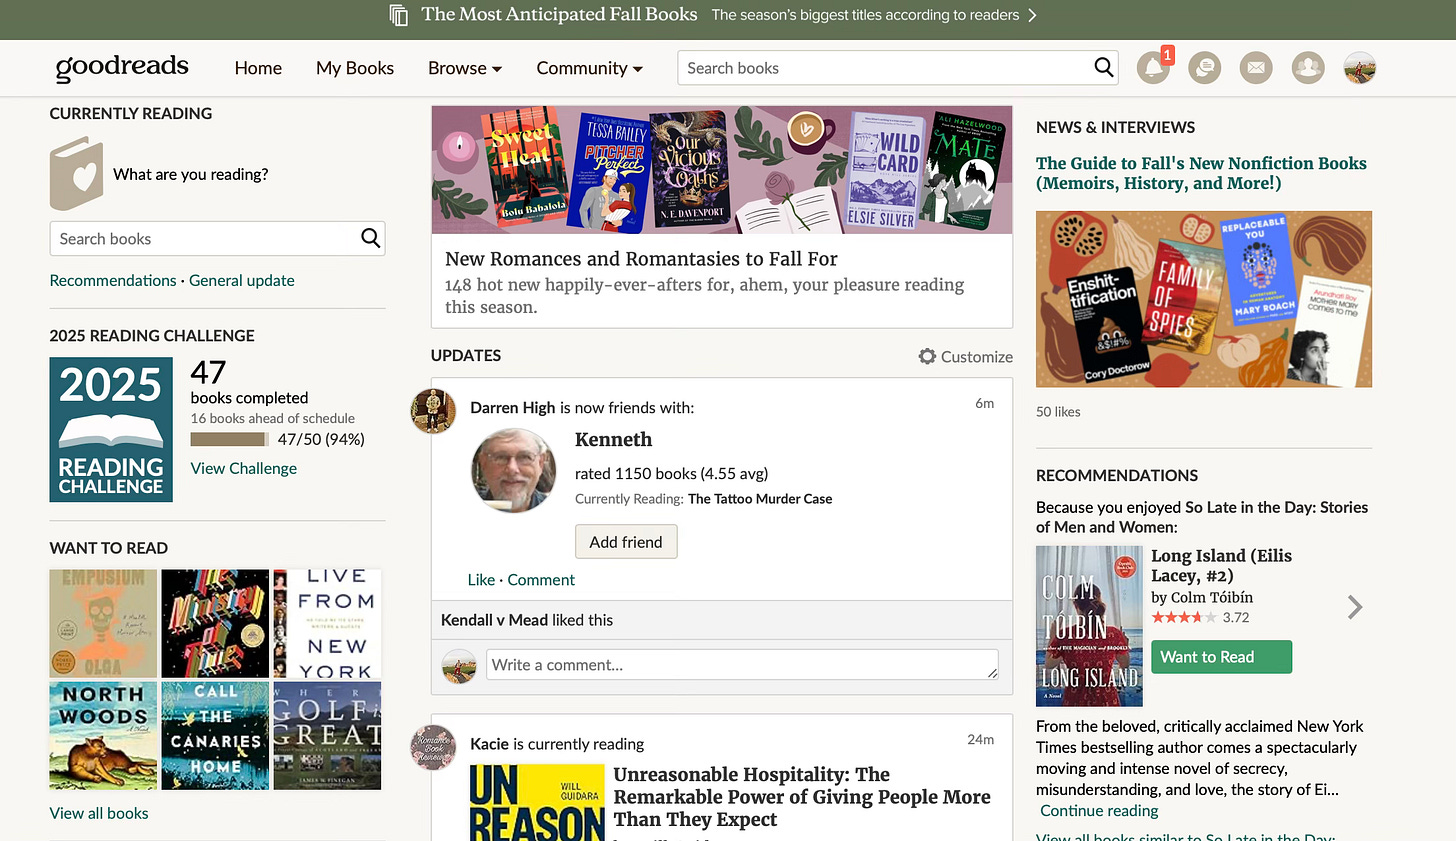Click the star rating for Long Island
The height and width of the screenshot is (841, 1456).
(1184, 617)
